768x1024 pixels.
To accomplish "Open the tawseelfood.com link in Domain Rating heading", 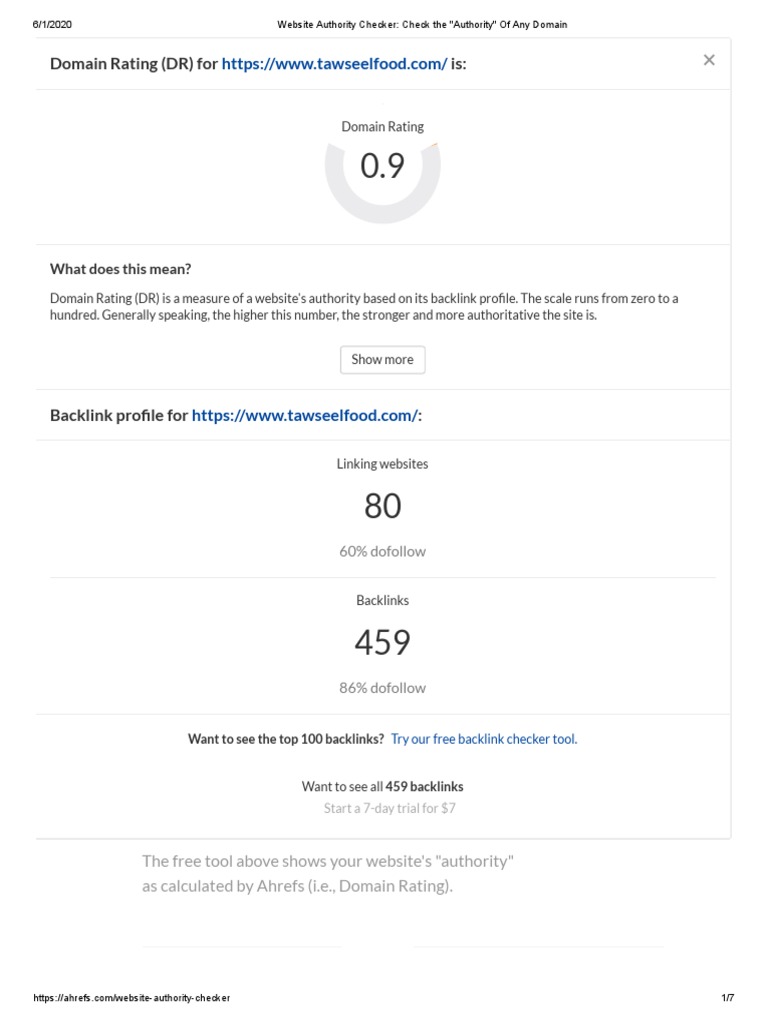I will (334, 64).
